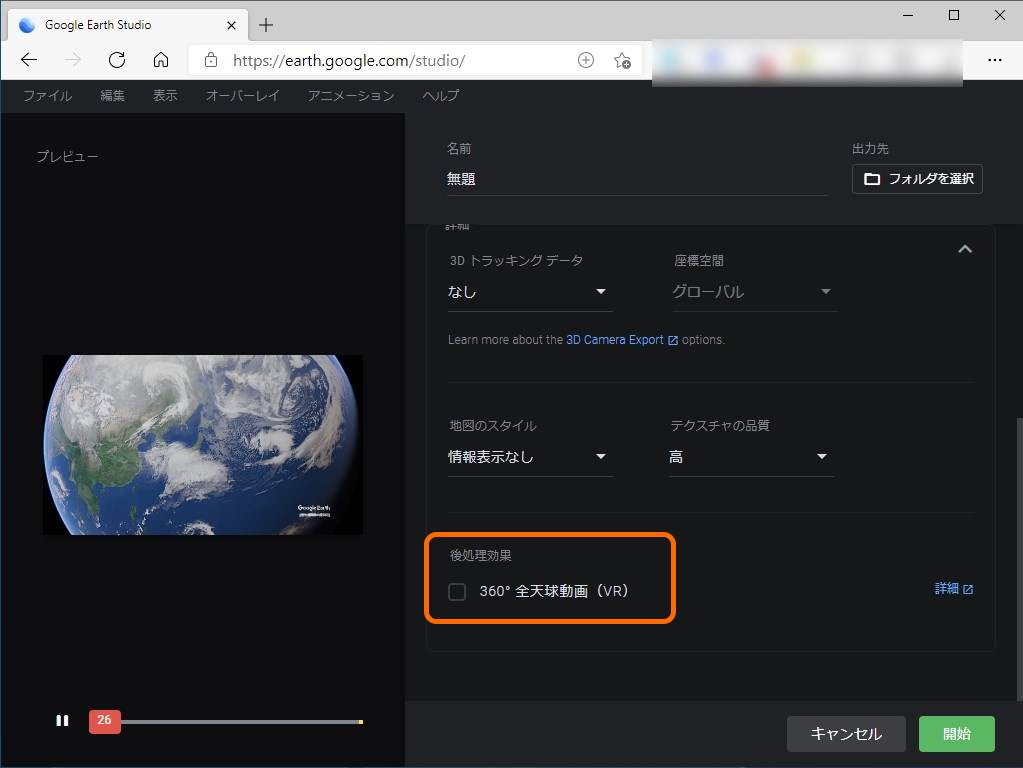Pause the preview playback
Image resolution: width=1023 pixels, height=768 pixels.
pos(62,720)
